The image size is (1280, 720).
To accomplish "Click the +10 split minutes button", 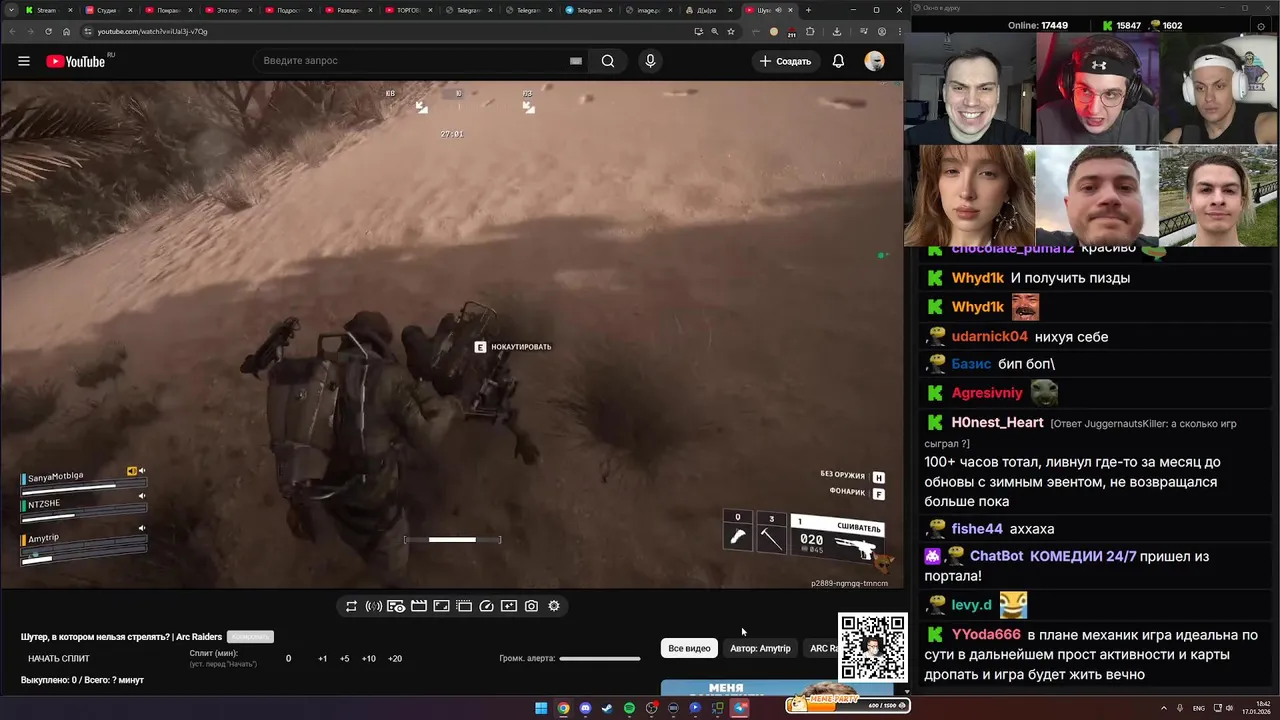I will [369, 659].
